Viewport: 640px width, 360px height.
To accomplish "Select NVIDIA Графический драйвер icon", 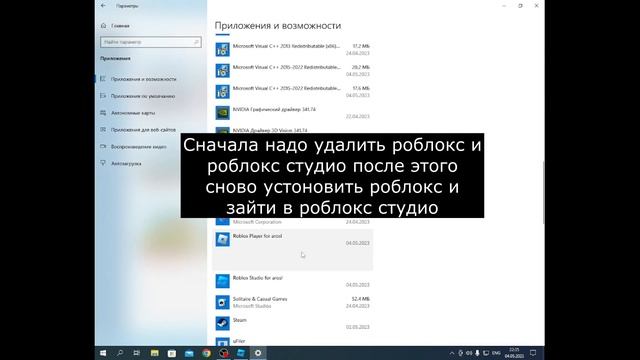I will (x=222, y=113).
